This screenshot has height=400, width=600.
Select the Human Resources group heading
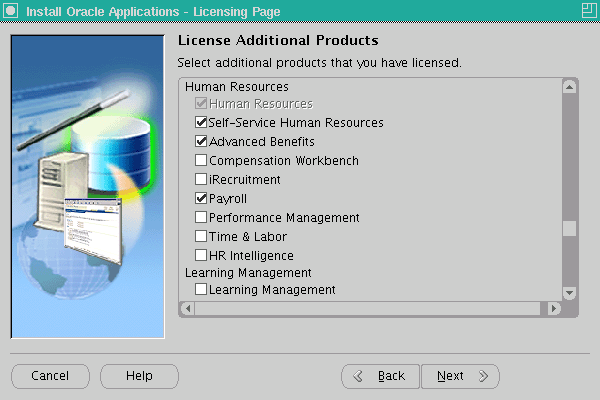[x=237, y=87]
